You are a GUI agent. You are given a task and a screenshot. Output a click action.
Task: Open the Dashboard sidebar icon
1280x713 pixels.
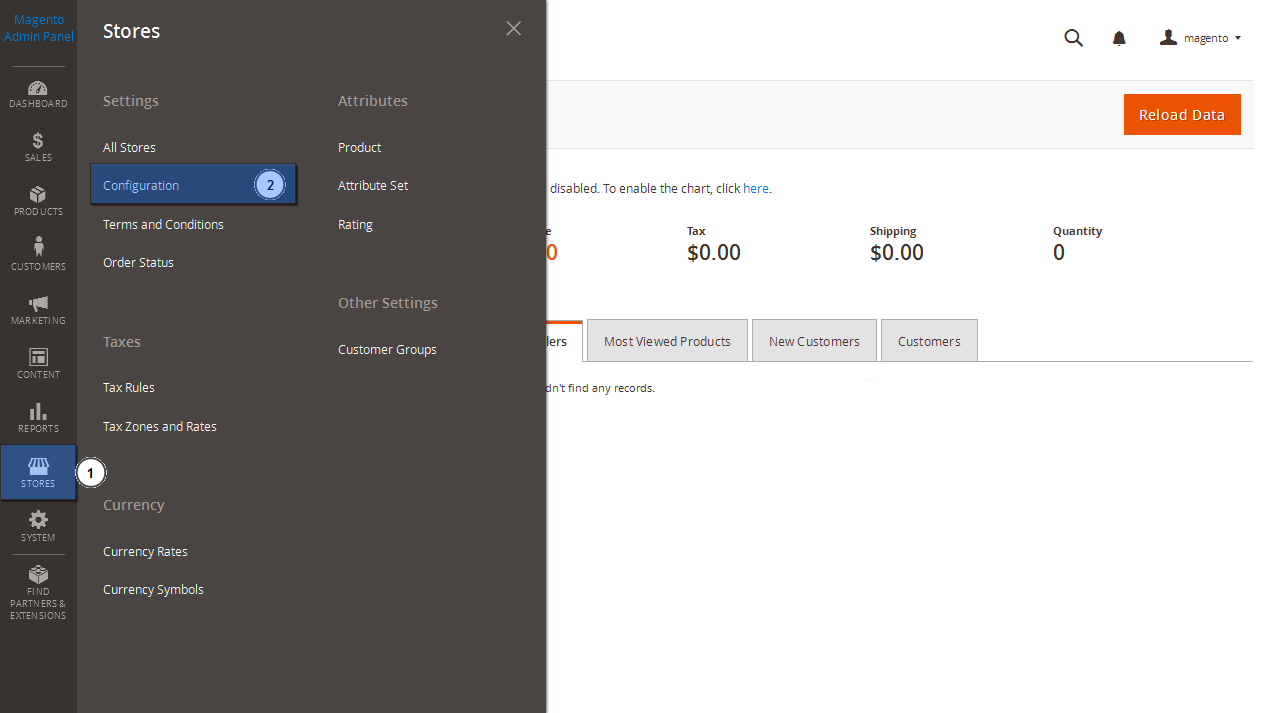[38, 95]
